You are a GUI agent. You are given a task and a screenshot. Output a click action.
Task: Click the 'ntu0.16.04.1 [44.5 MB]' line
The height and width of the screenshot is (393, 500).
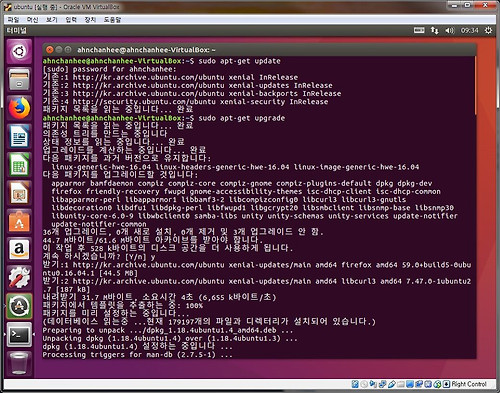(x=90, y=273)
